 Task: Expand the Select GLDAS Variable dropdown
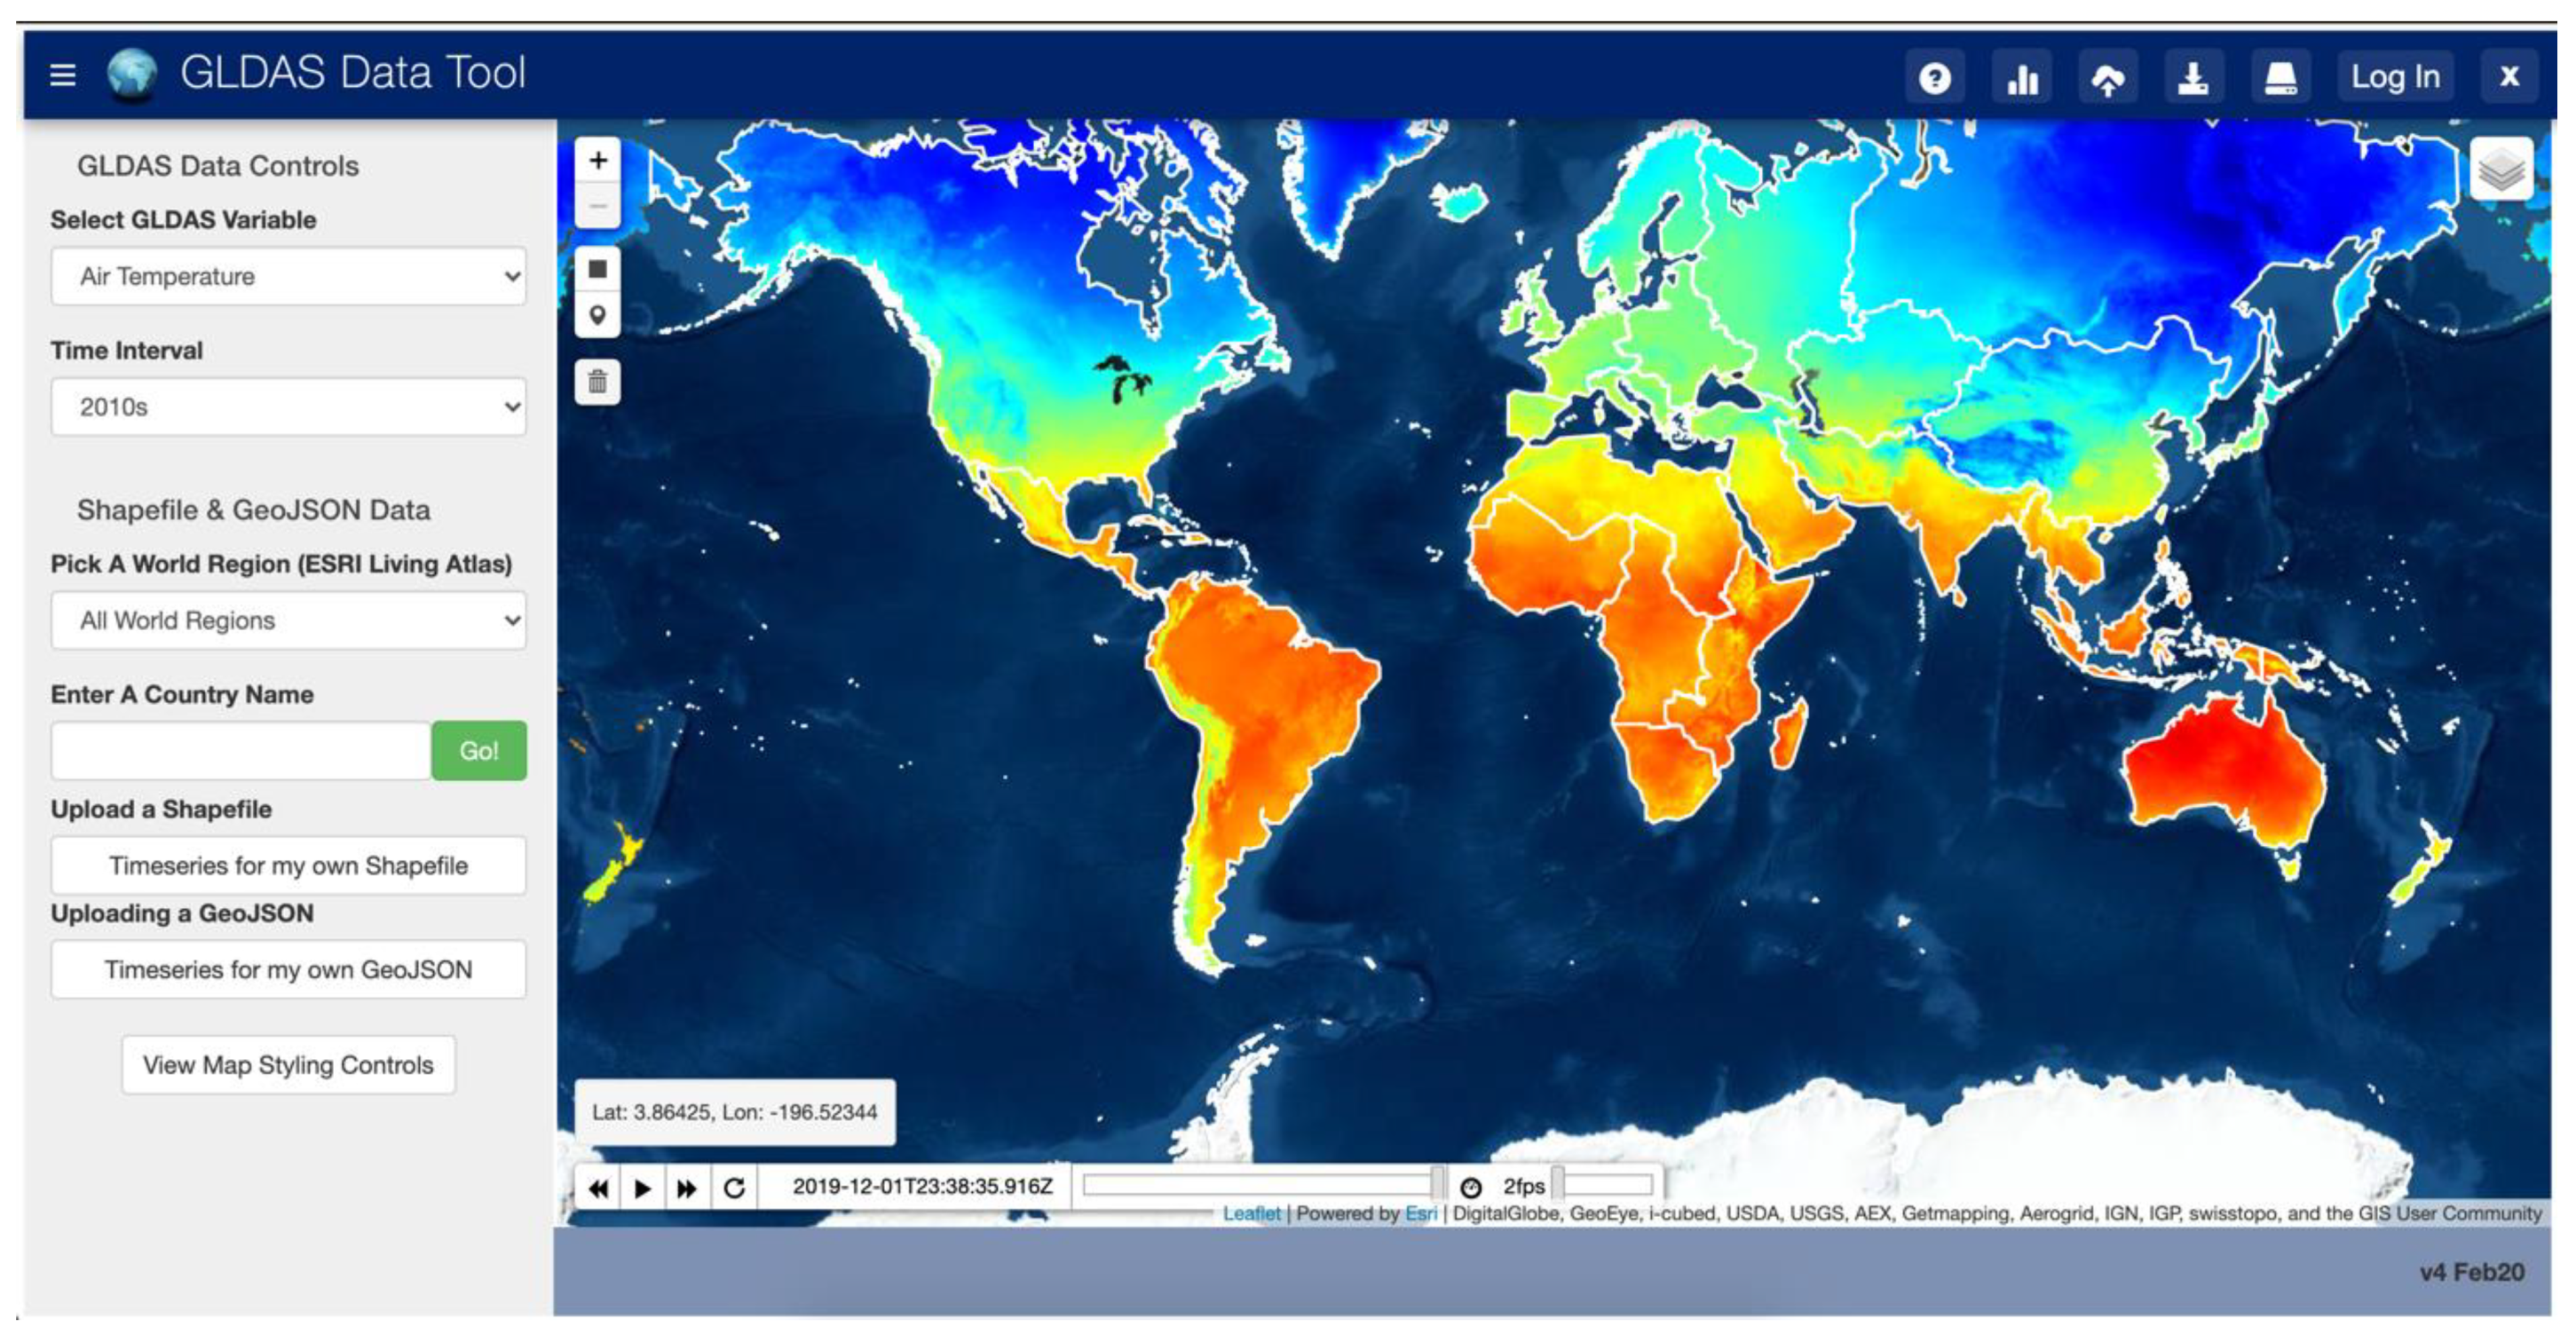[x=288, y=276]
